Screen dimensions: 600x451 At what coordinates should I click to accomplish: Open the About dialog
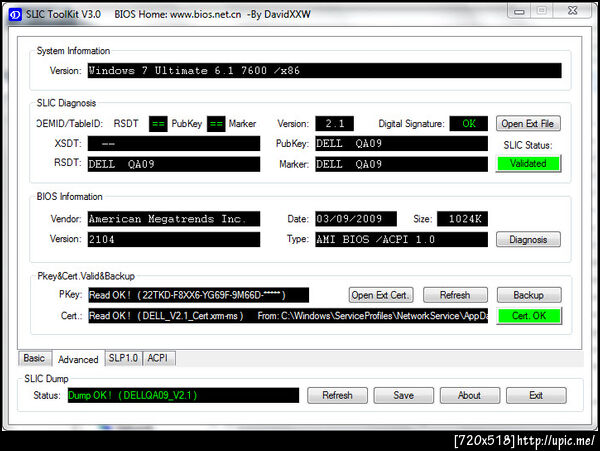tap(470, 395)
